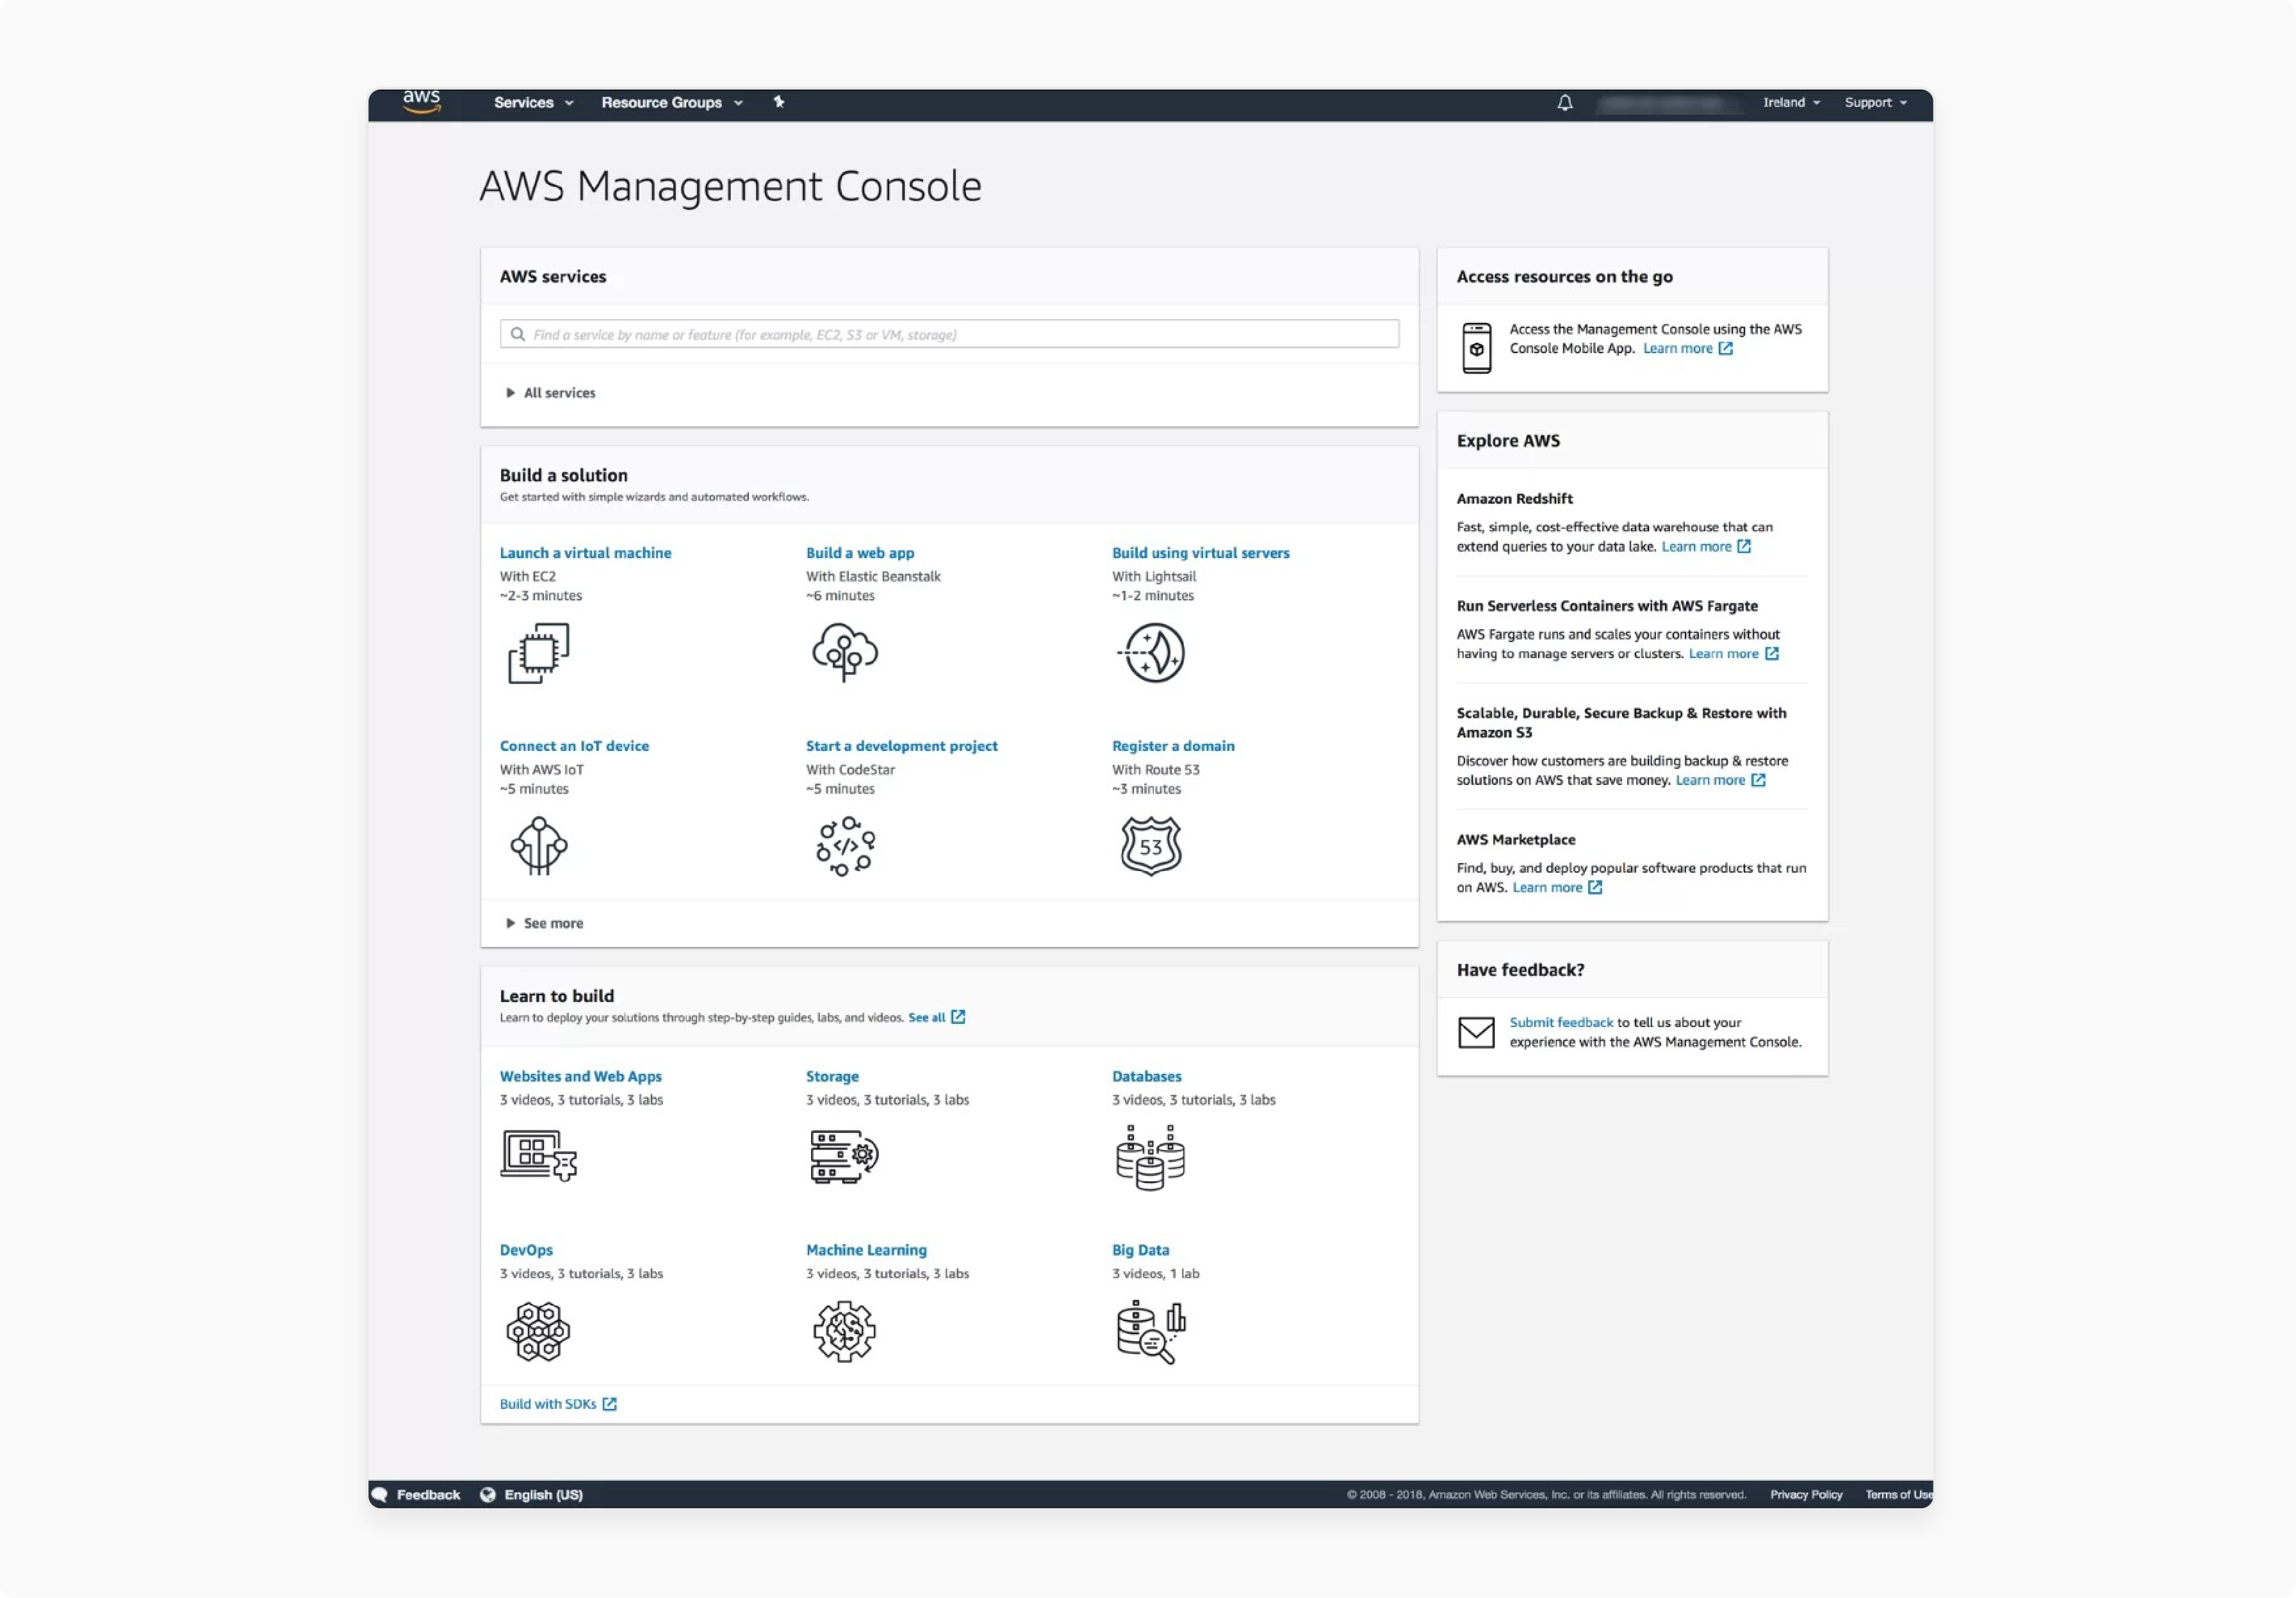This screenshot has height=1598, width=2296.
Task: Click the DevOps hexagon cluster icon
Action: [x=538, y=1331]
